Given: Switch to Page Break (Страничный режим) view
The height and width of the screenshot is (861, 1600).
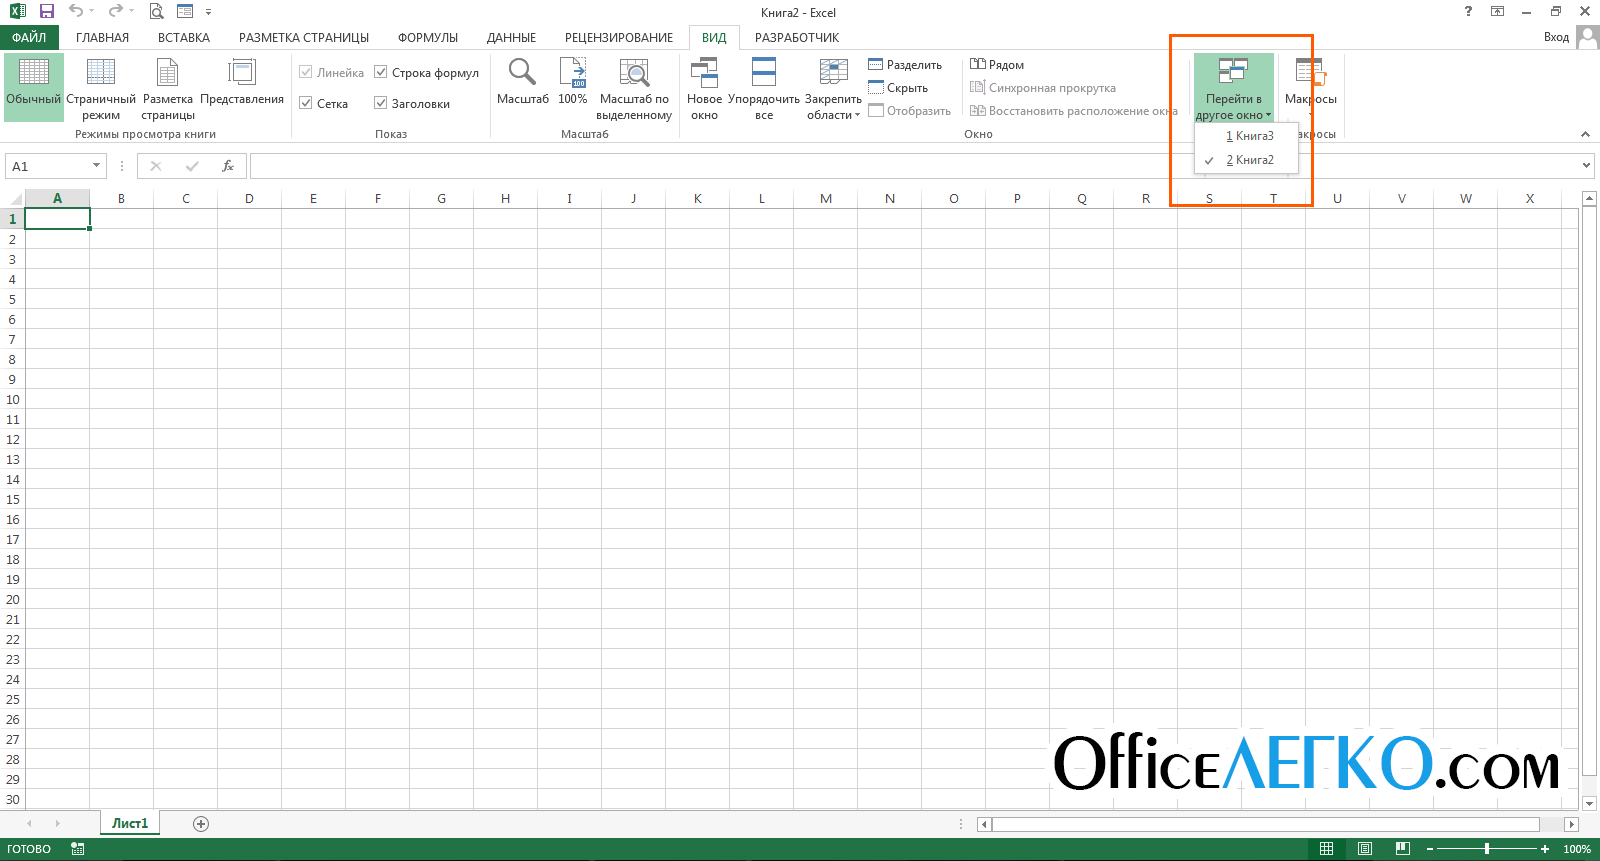Looking at the screenshot, I should [101, 87].
